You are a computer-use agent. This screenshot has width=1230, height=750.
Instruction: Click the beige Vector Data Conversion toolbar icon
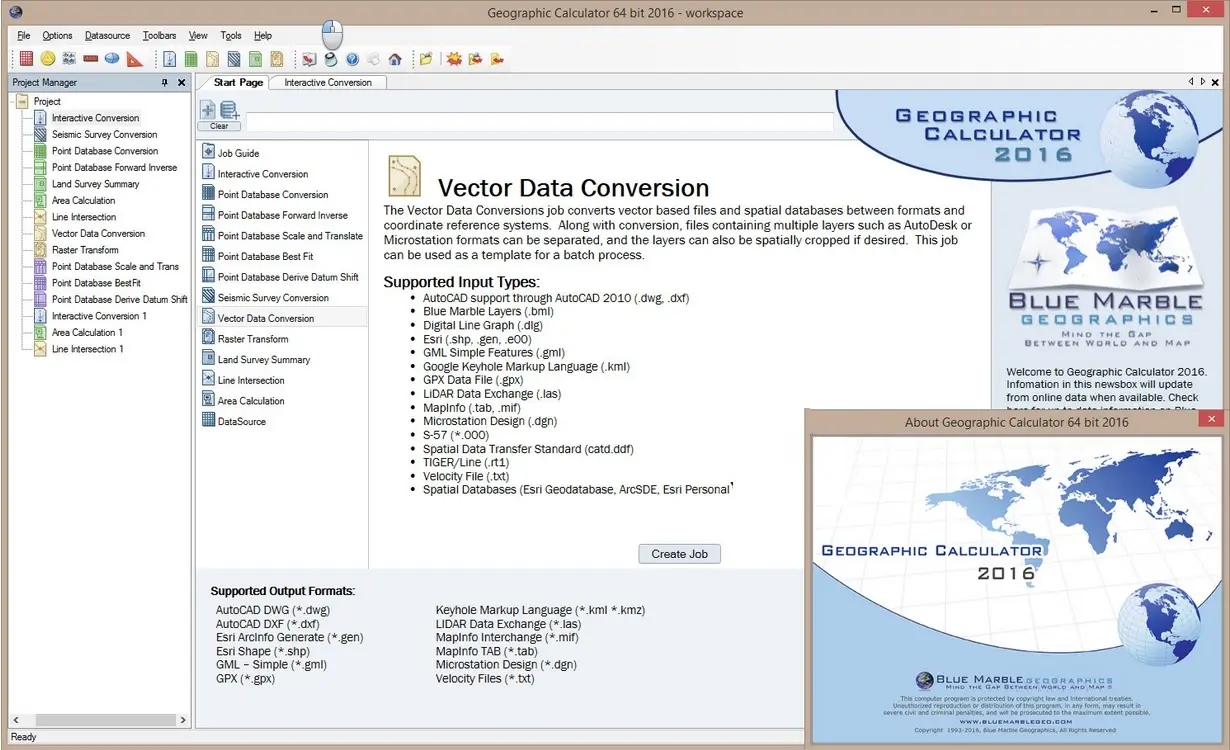click(x=213, y=59)
